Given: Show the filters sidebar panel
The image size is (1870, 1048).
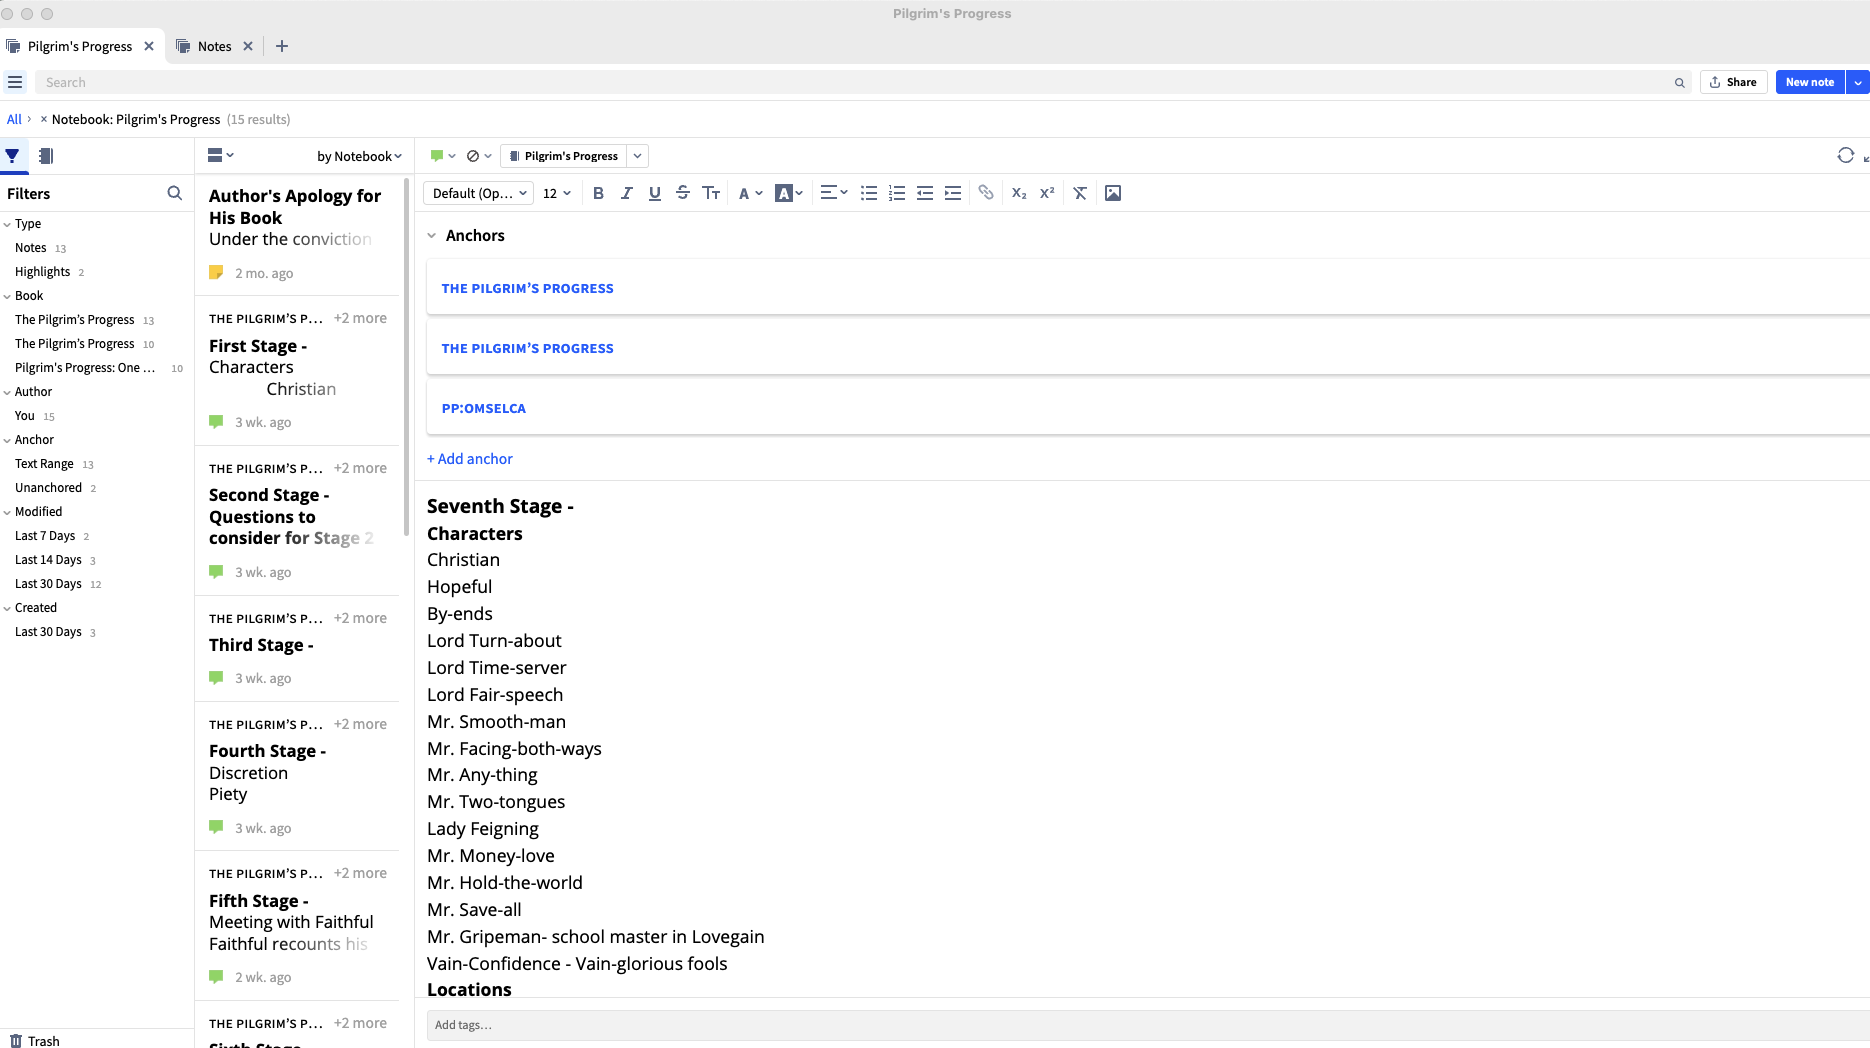Looking at the screenshot, I should tap(12, 156).
